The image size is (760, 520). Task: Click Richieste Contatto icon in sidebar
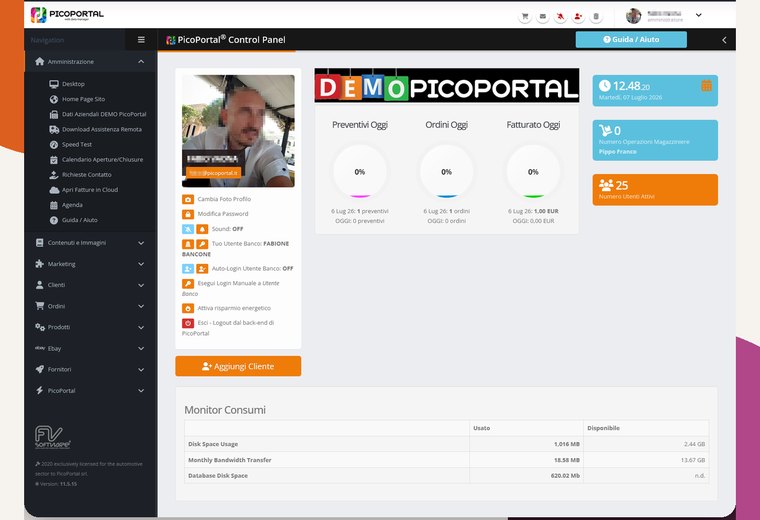(54, 174)
